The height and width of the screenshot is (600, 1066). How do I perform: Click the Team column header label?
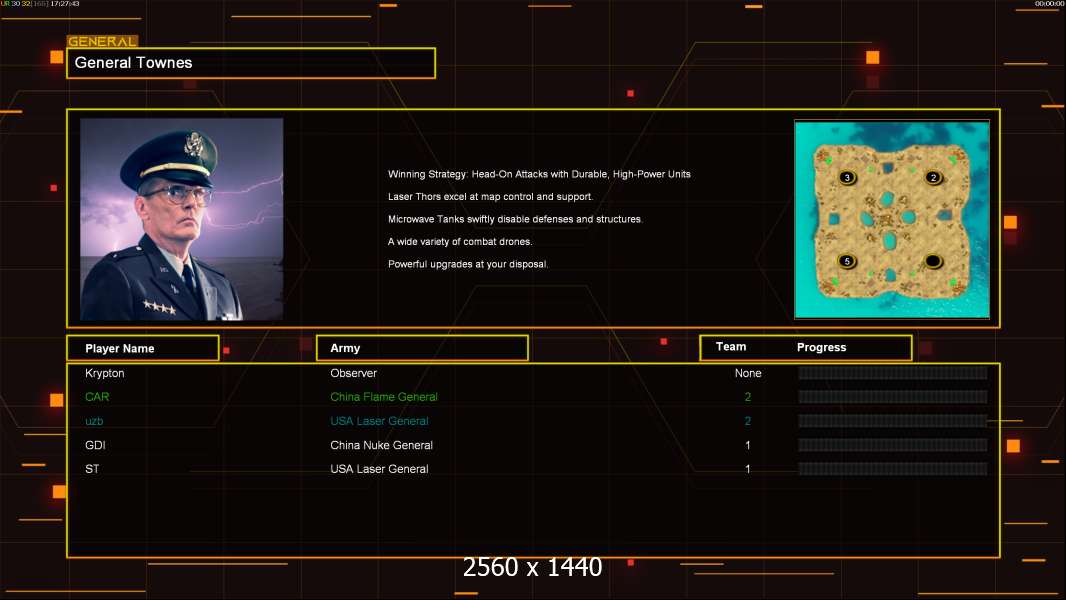click(731, 347)
